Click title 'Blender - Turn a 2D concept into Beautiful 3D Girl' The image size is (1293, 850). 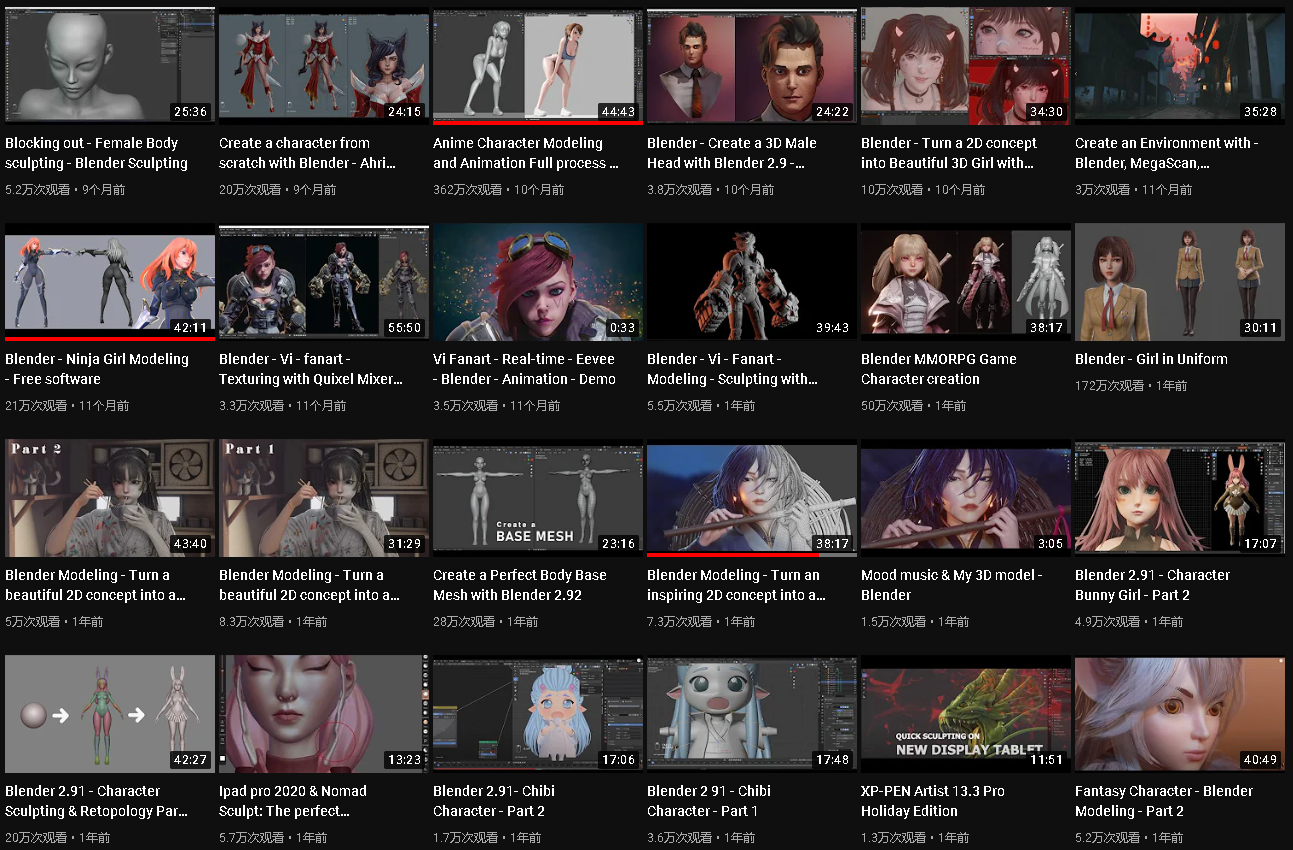[949, 153]
